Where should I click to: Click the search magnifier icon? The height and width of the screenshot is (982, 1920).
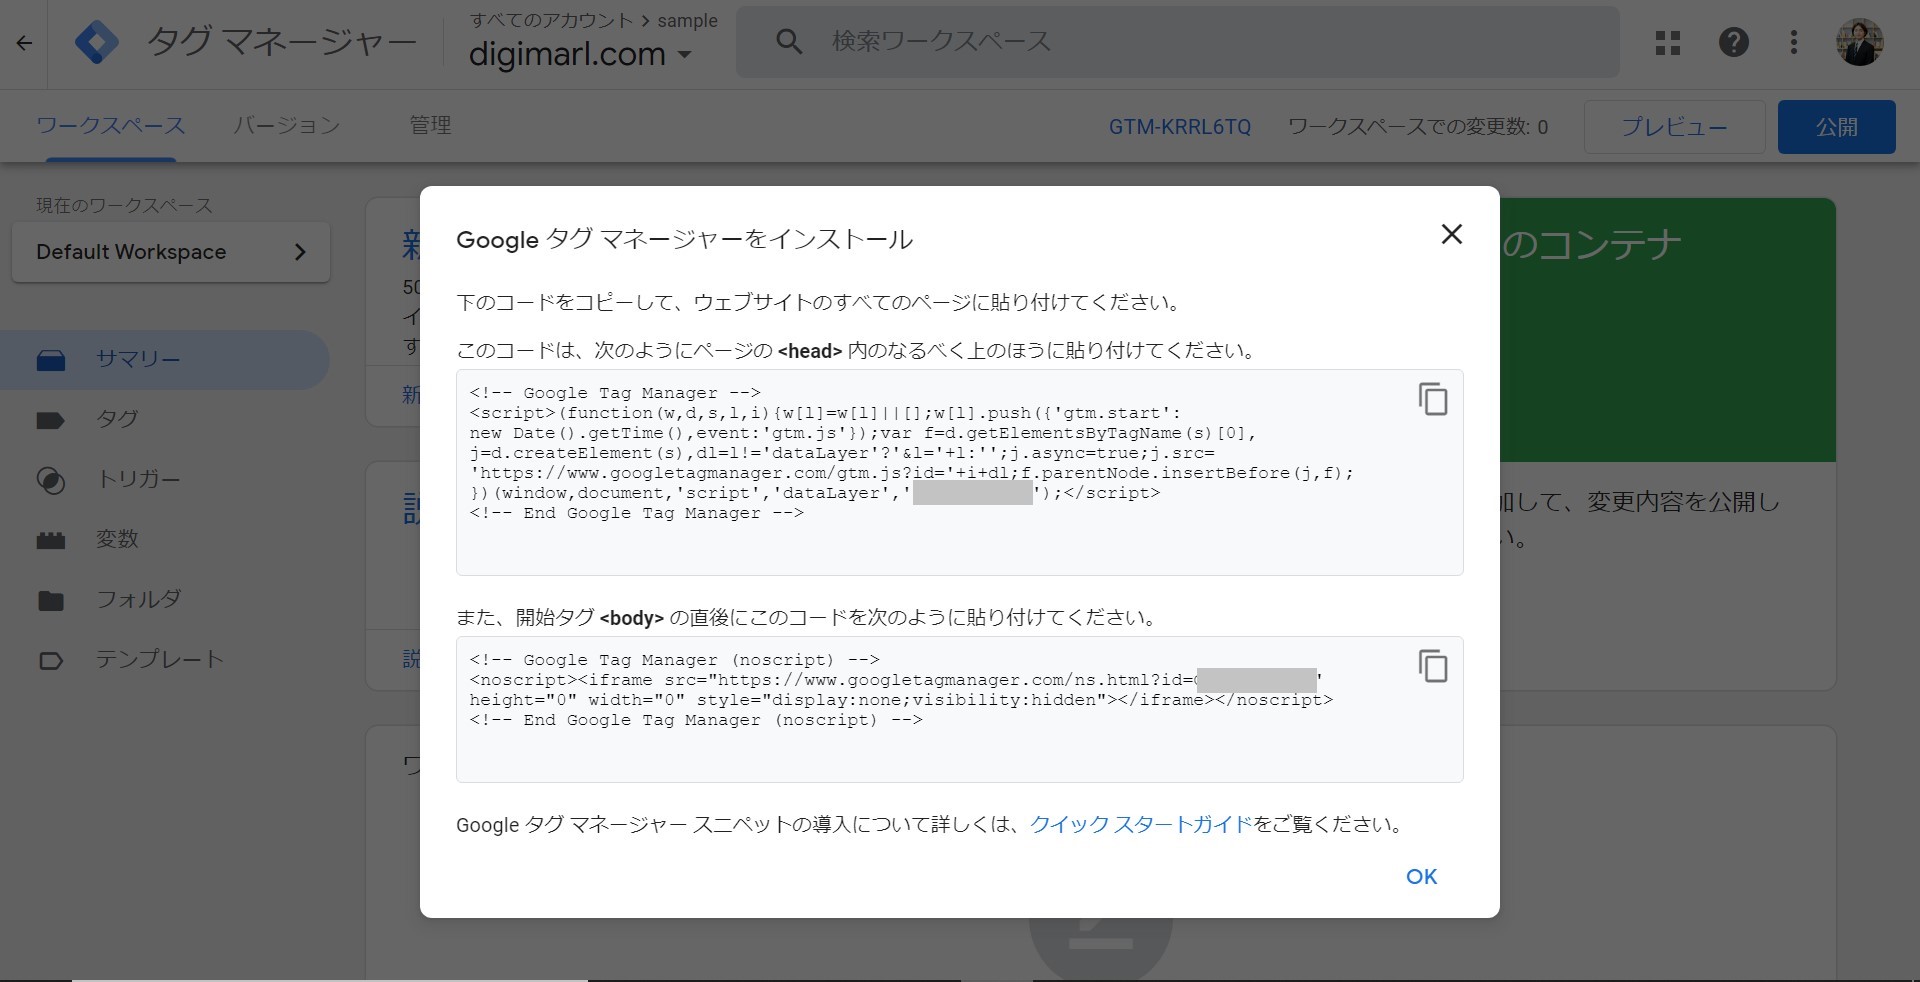(x=789, y=42)
